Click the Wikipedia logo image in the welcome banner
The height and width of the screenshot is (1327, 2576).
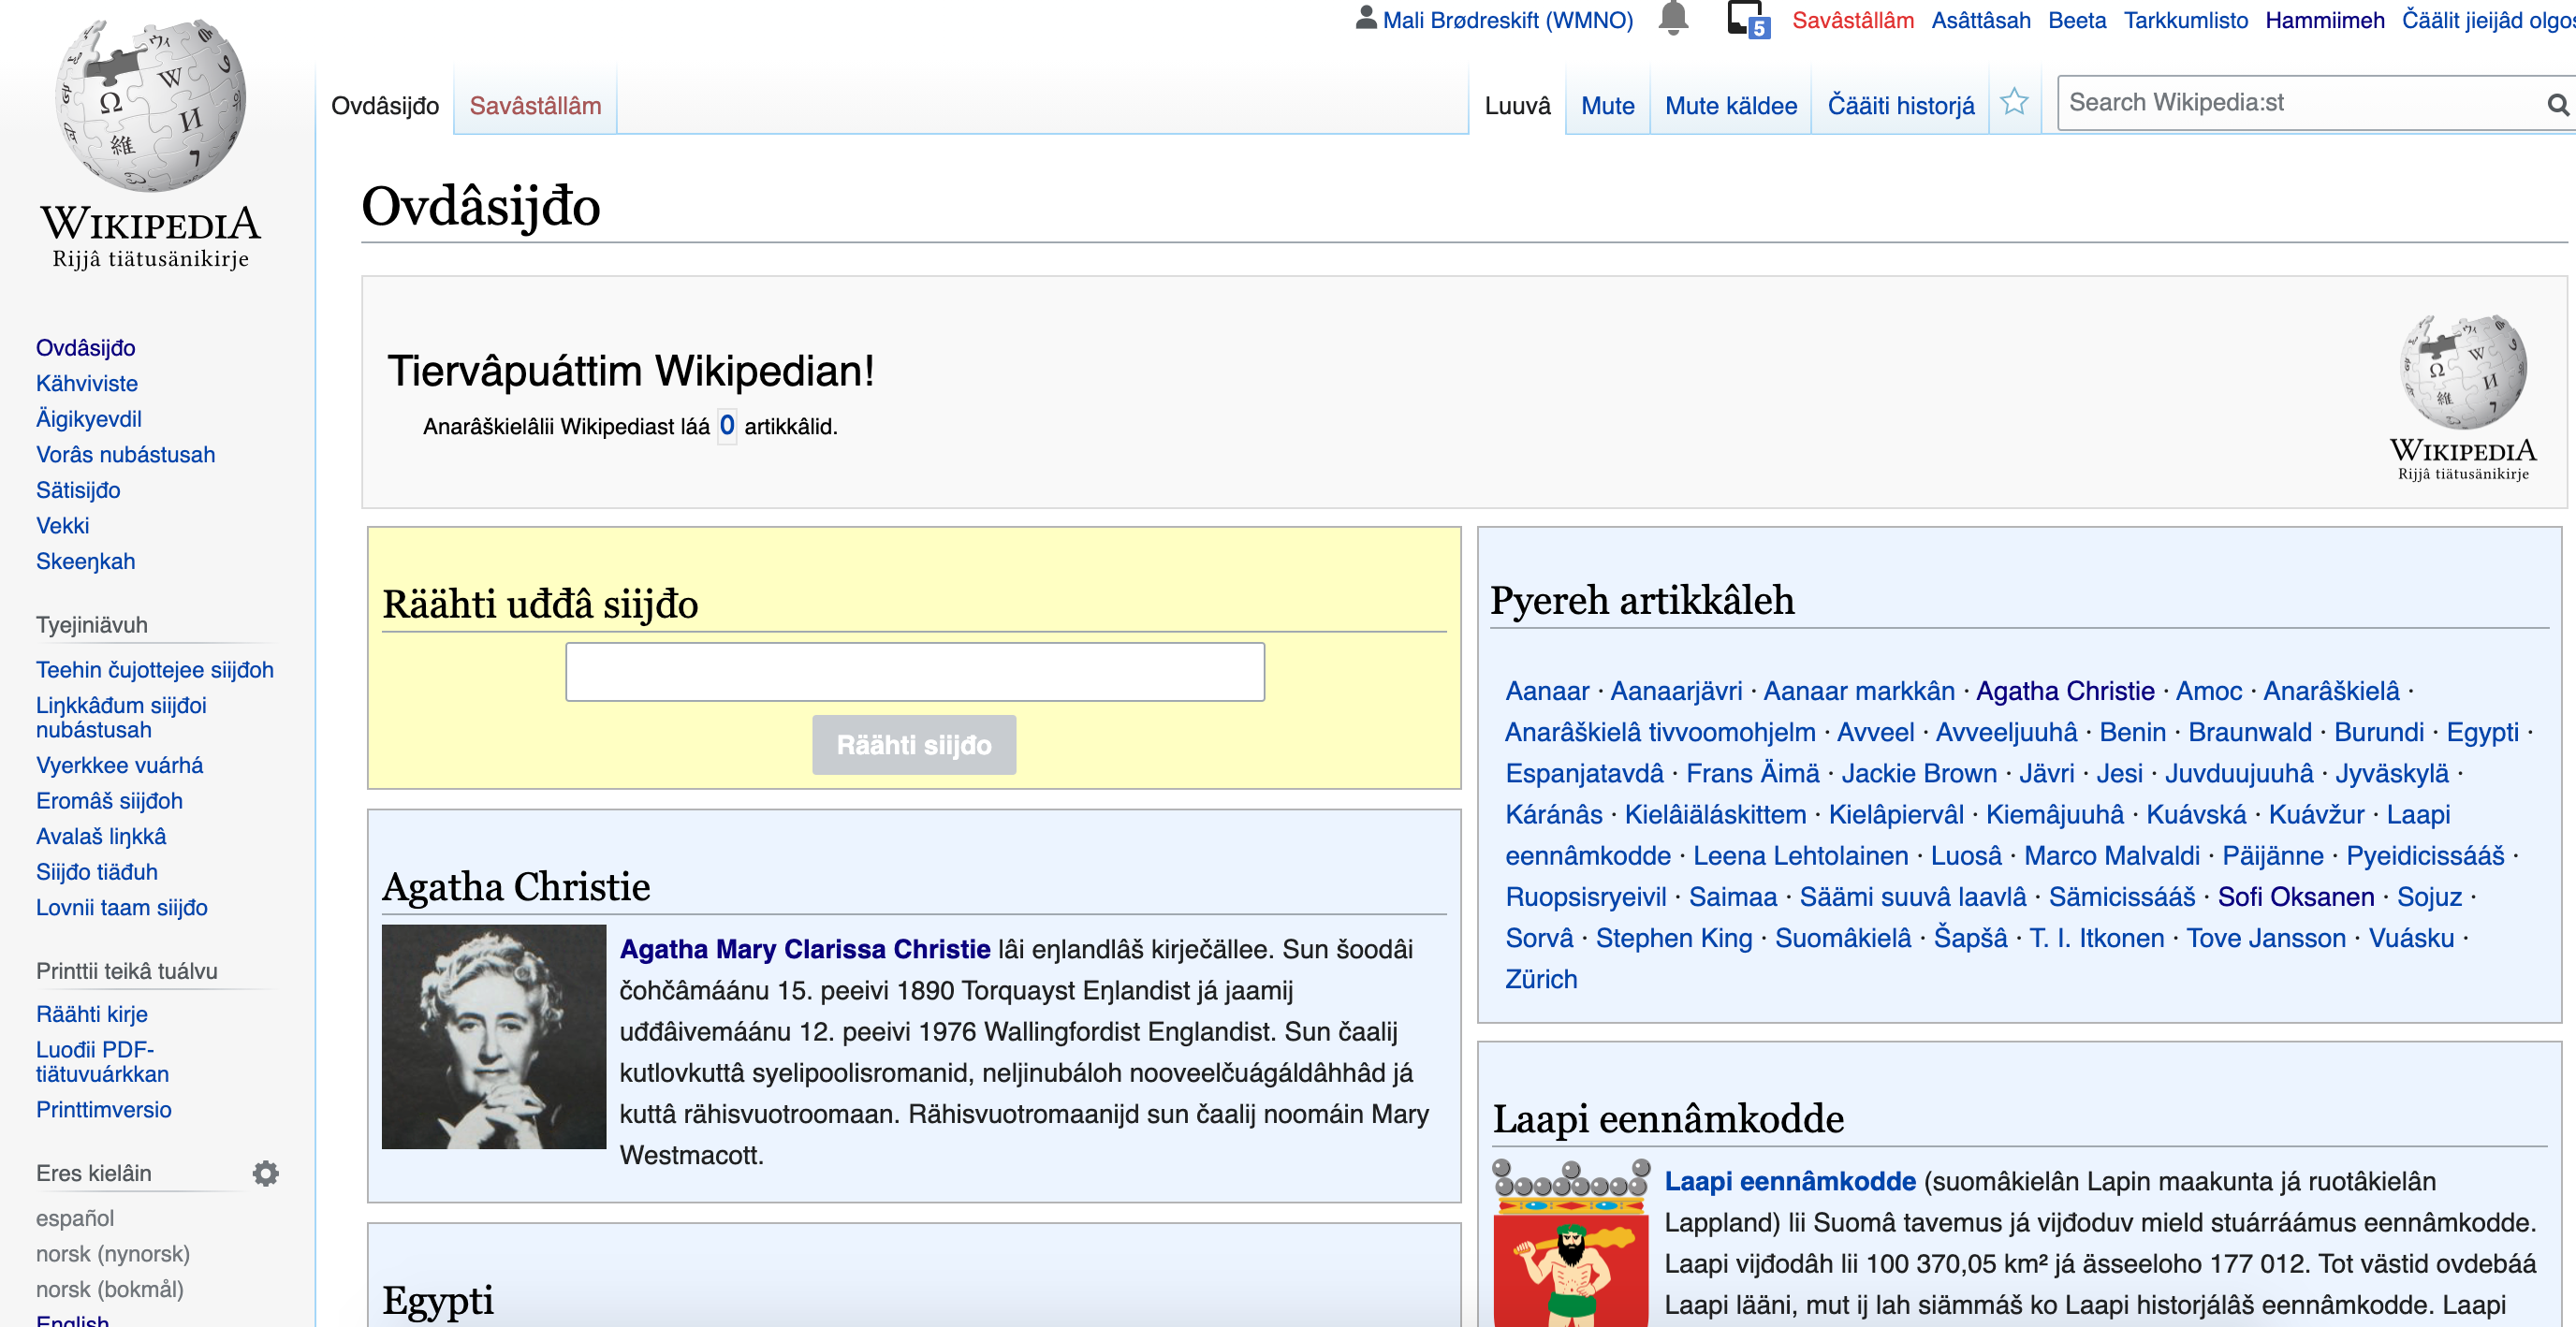[x=2463, y=398]
